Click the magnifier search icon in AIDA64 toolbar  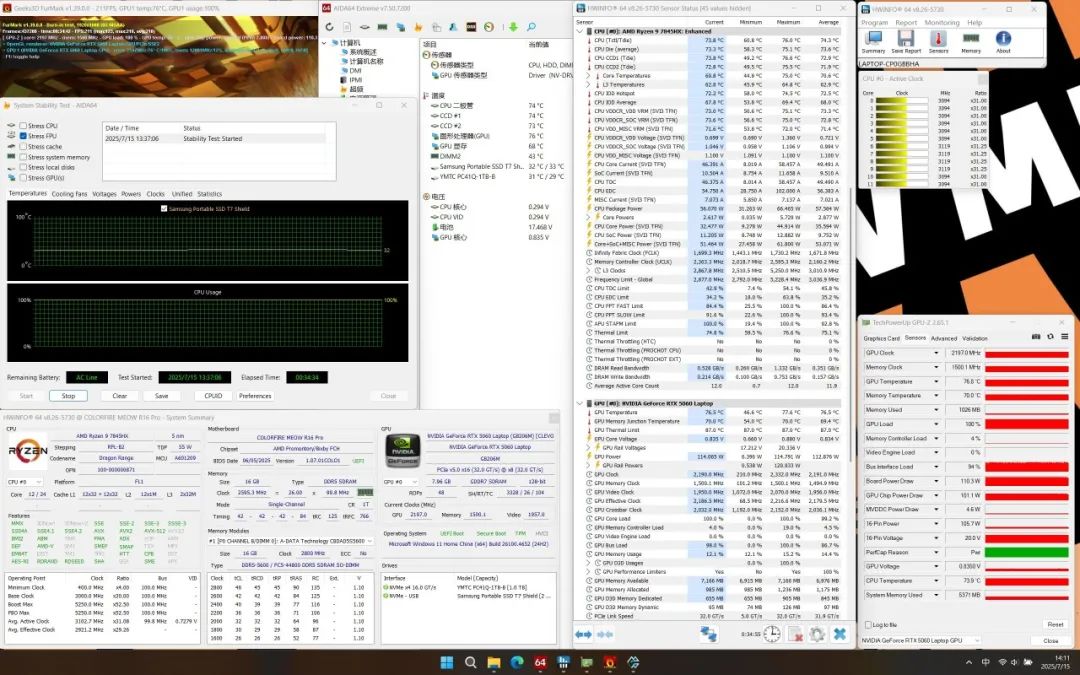pyautogui.click(x=531, y=27)
